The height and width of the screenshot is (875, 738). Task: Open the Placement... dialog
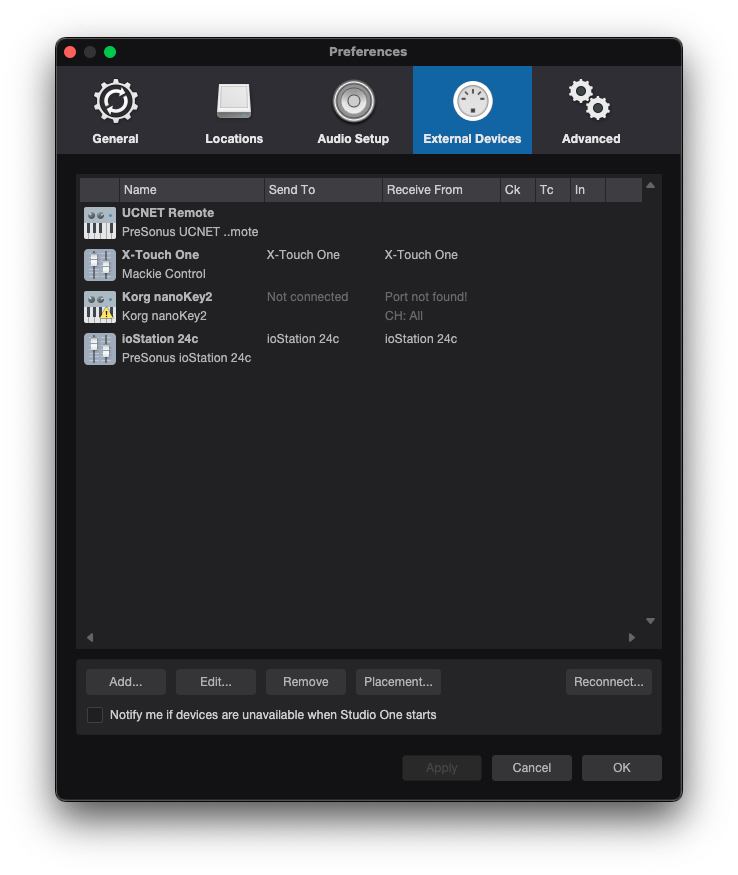(x=398, y=682)
